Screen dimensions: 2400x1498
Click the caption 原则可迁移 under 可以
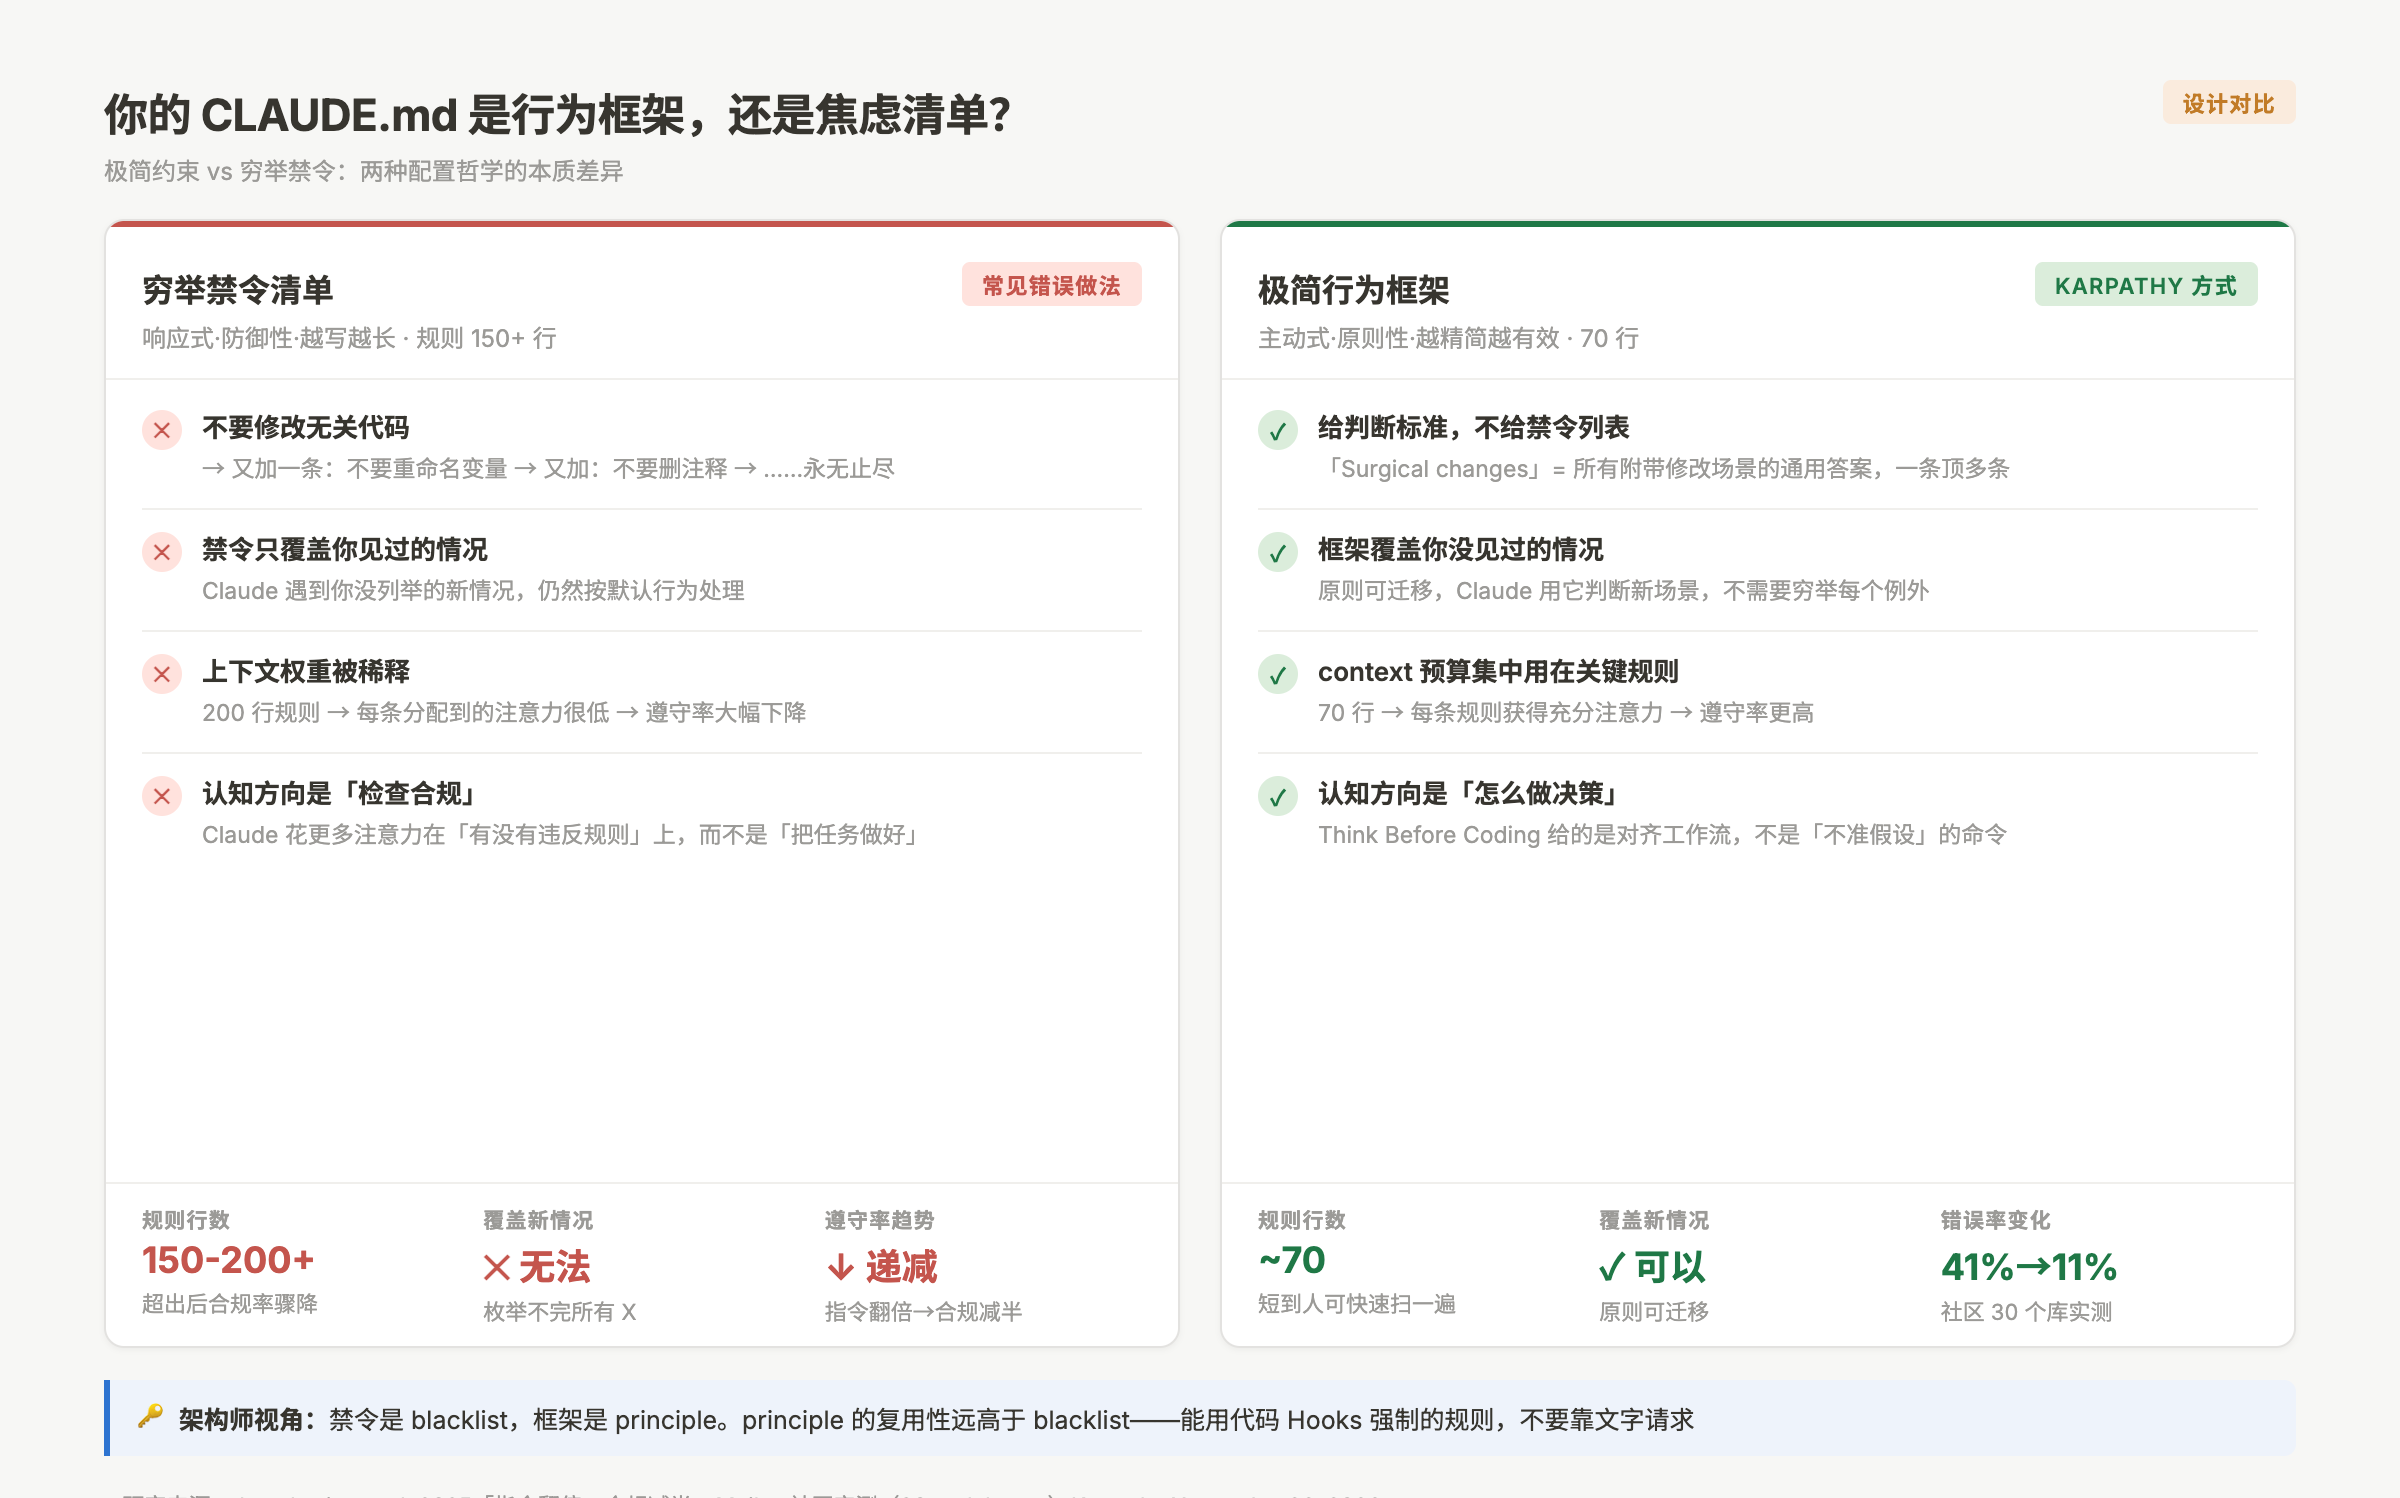(1654, 1311)
